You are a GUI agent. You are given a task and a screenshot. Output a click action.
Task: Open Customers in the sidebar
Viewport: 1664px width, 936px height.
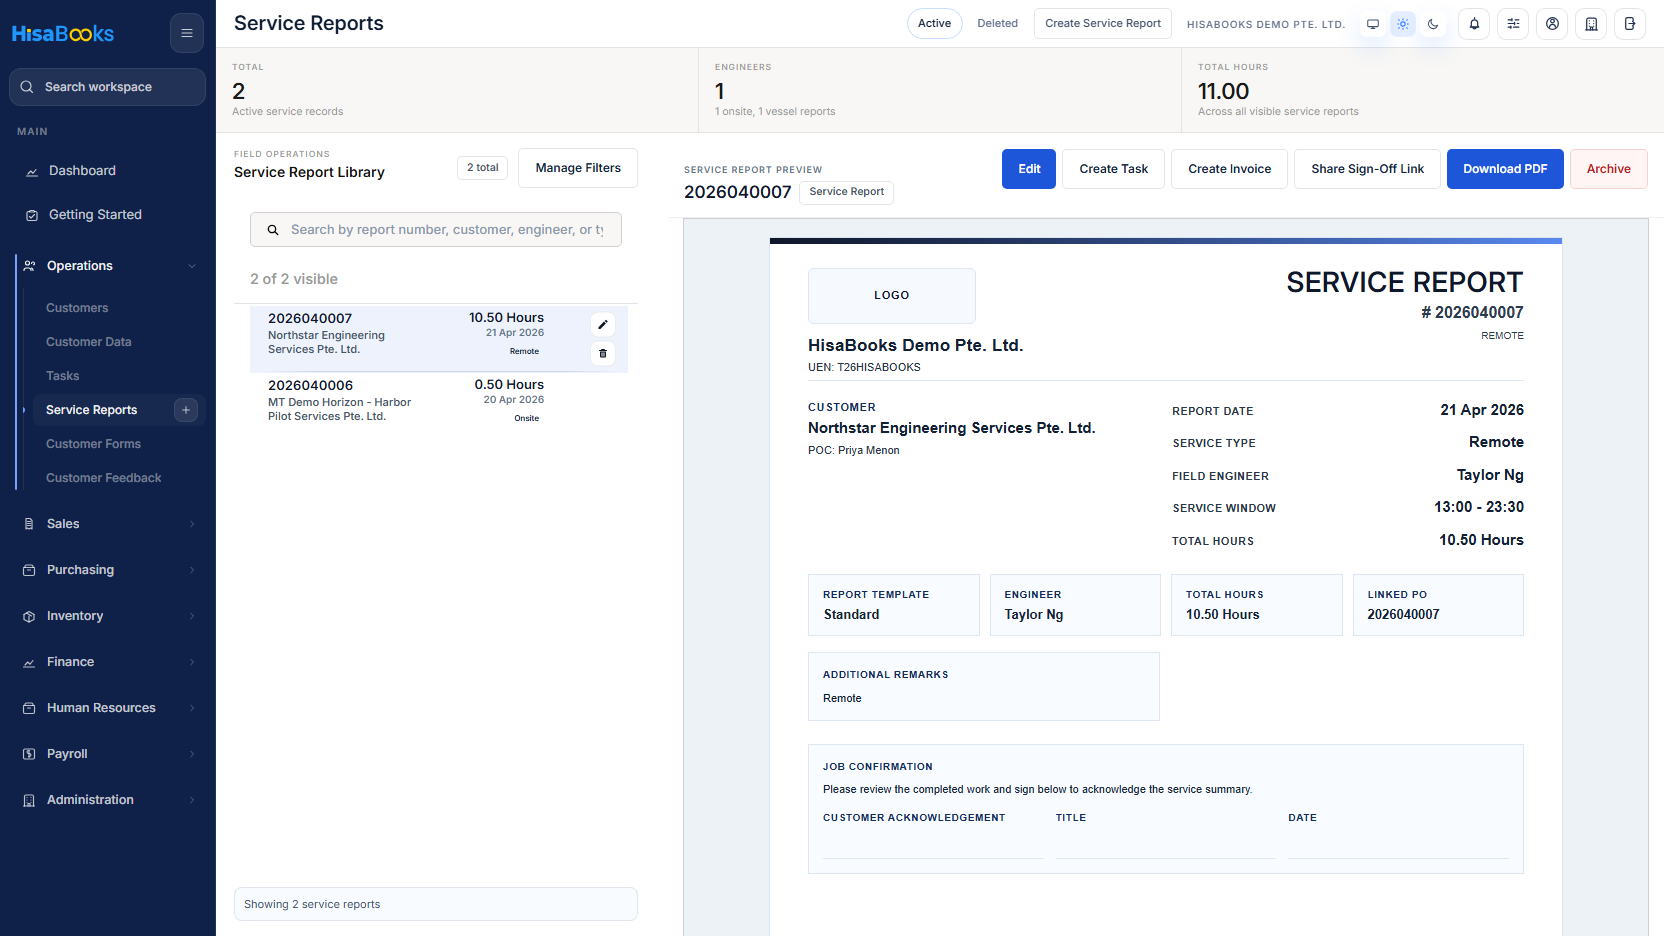pos(77,308)
